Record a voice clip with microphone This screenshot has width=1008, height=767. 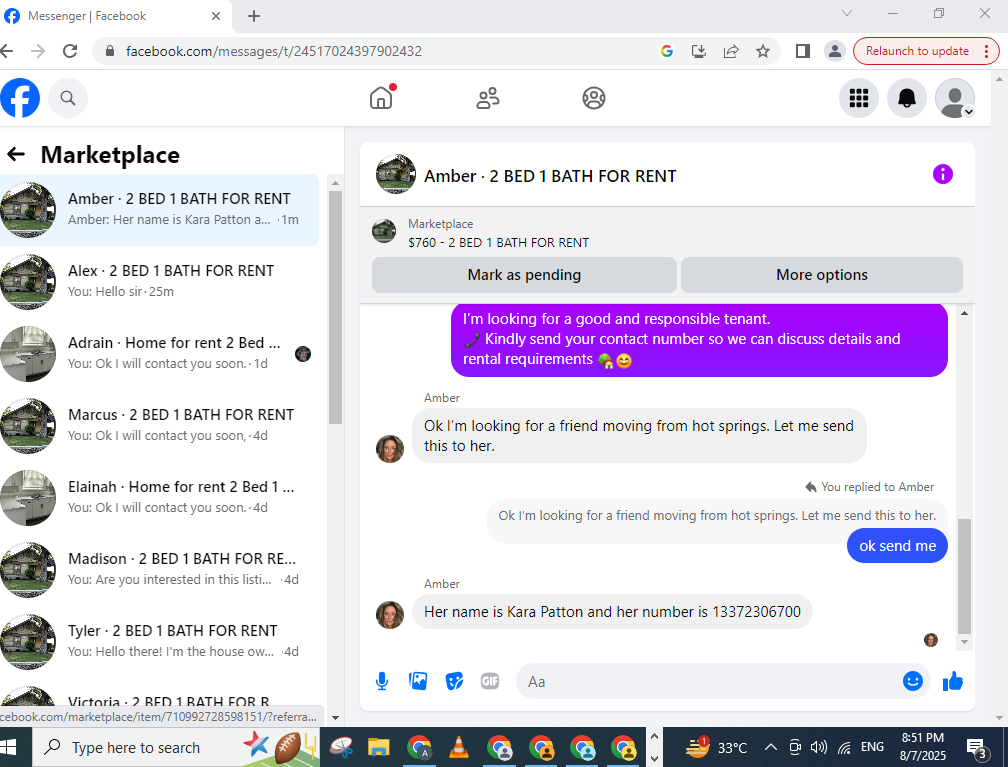tap(382, 681)
